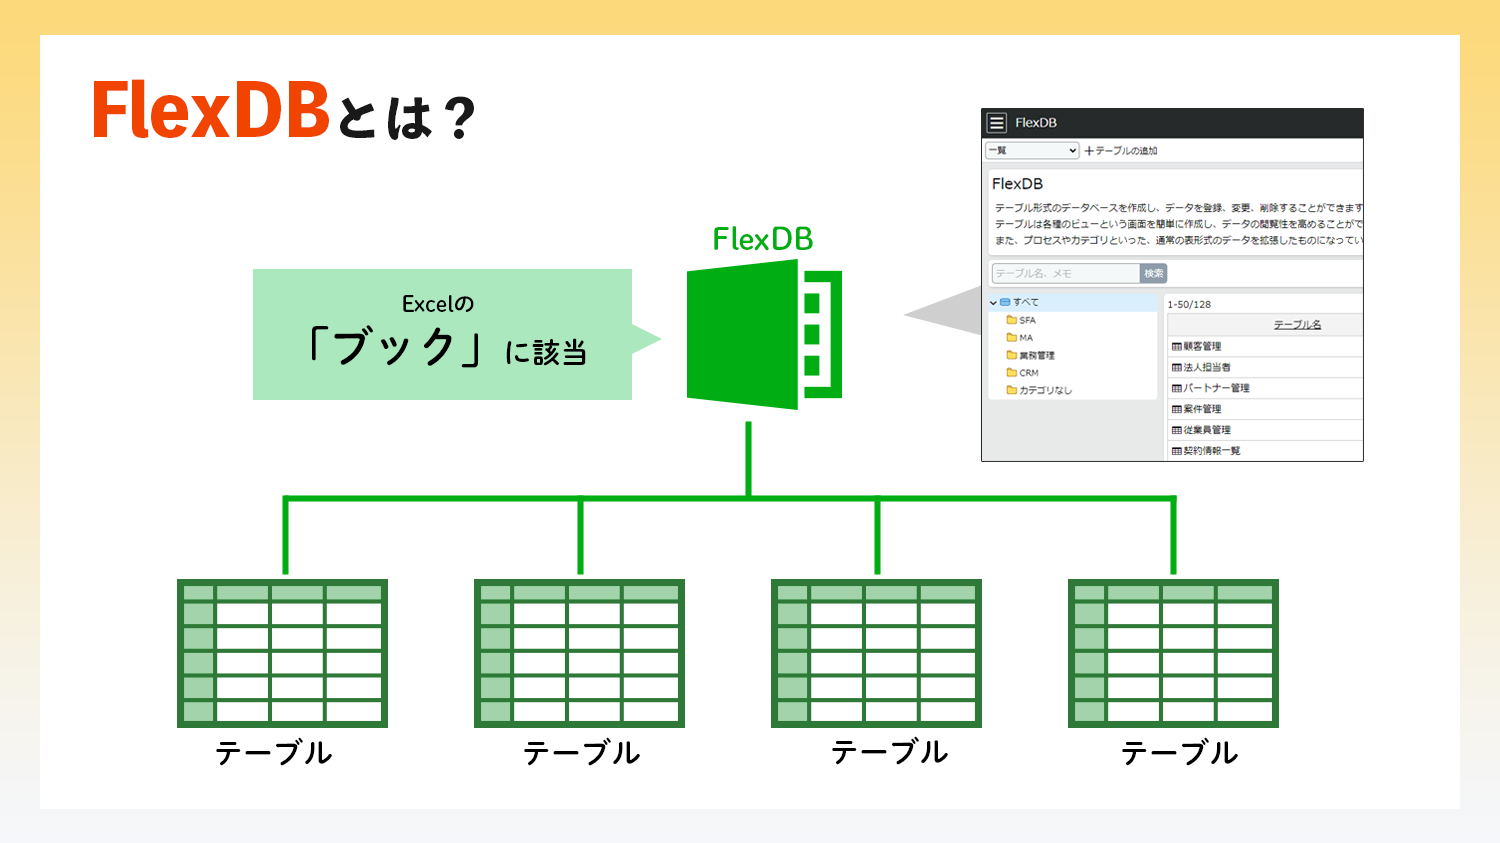This screenshot has width=1500, height=843.
Task: Open the SFA category folder
Action: [x=1021, y=320]
